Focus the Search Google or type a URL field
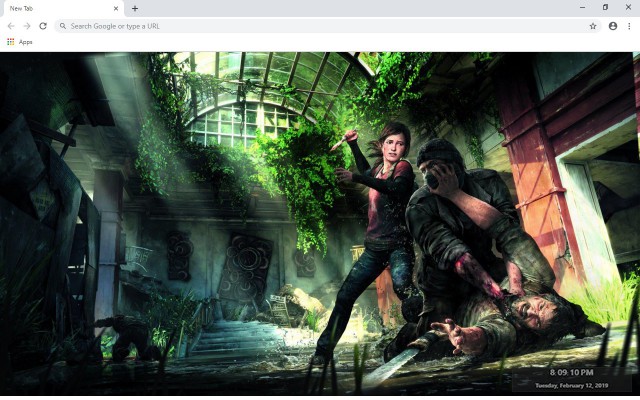 pos(328,26)
